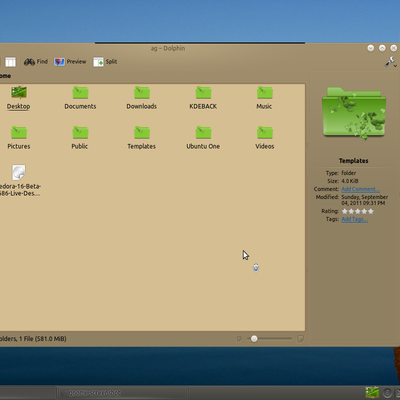The width and height of the screenshot is (400, 400).
Task: Click the Type value folder
Action: 349,173
